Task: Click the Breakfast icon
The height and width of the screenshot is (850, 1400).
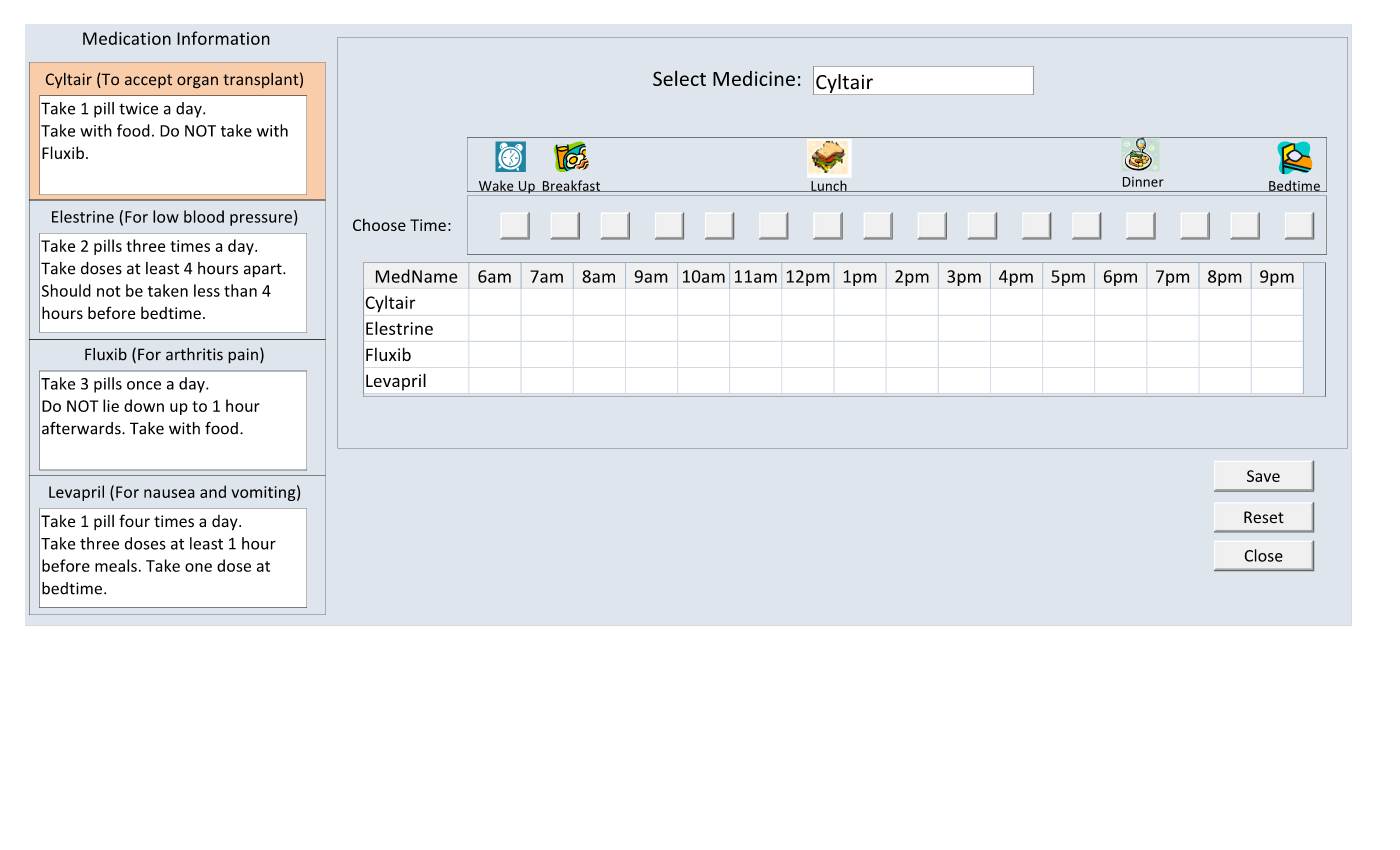Action: 571,157
